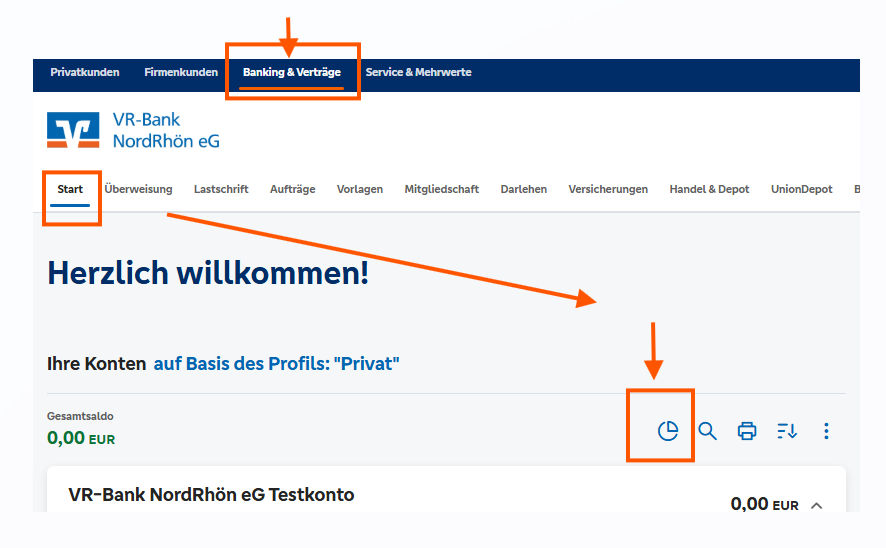Go to the Vorlagen tab

click(360, 189)
